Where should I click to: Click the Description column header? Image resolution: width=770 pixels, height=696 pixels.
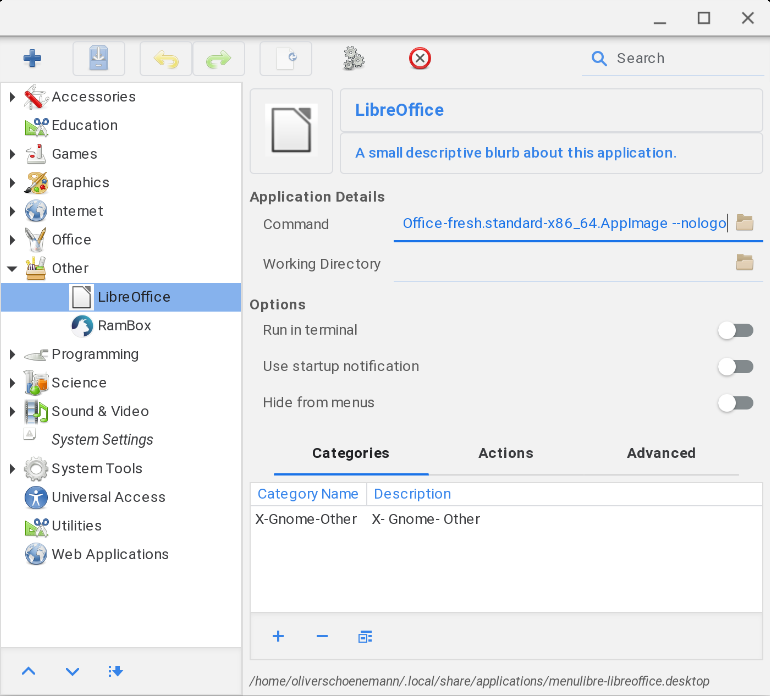click(x=564, y=494)
